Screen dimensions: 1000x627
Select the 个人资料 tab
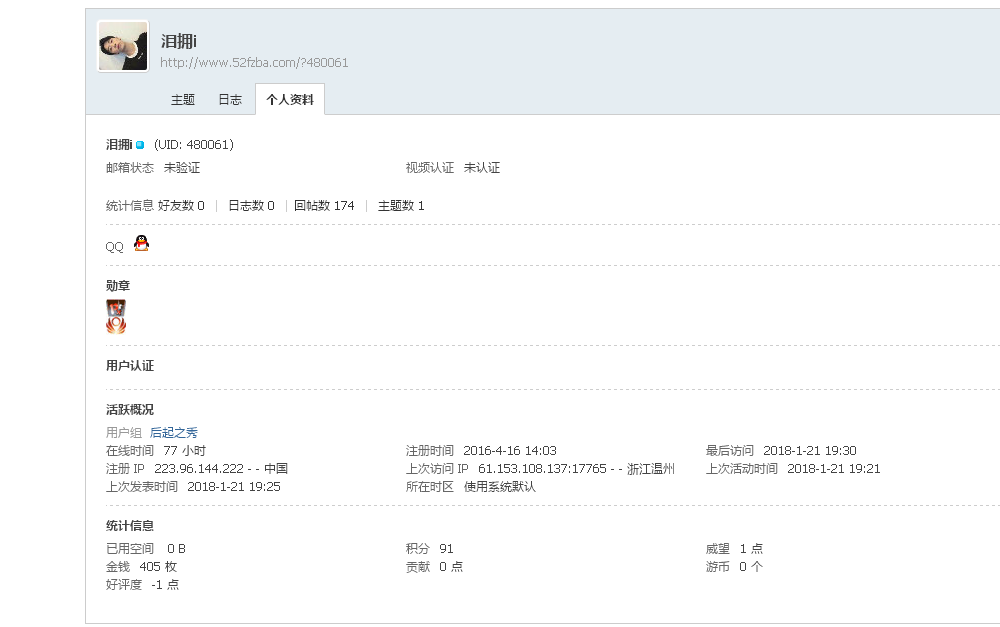[290, 100]
